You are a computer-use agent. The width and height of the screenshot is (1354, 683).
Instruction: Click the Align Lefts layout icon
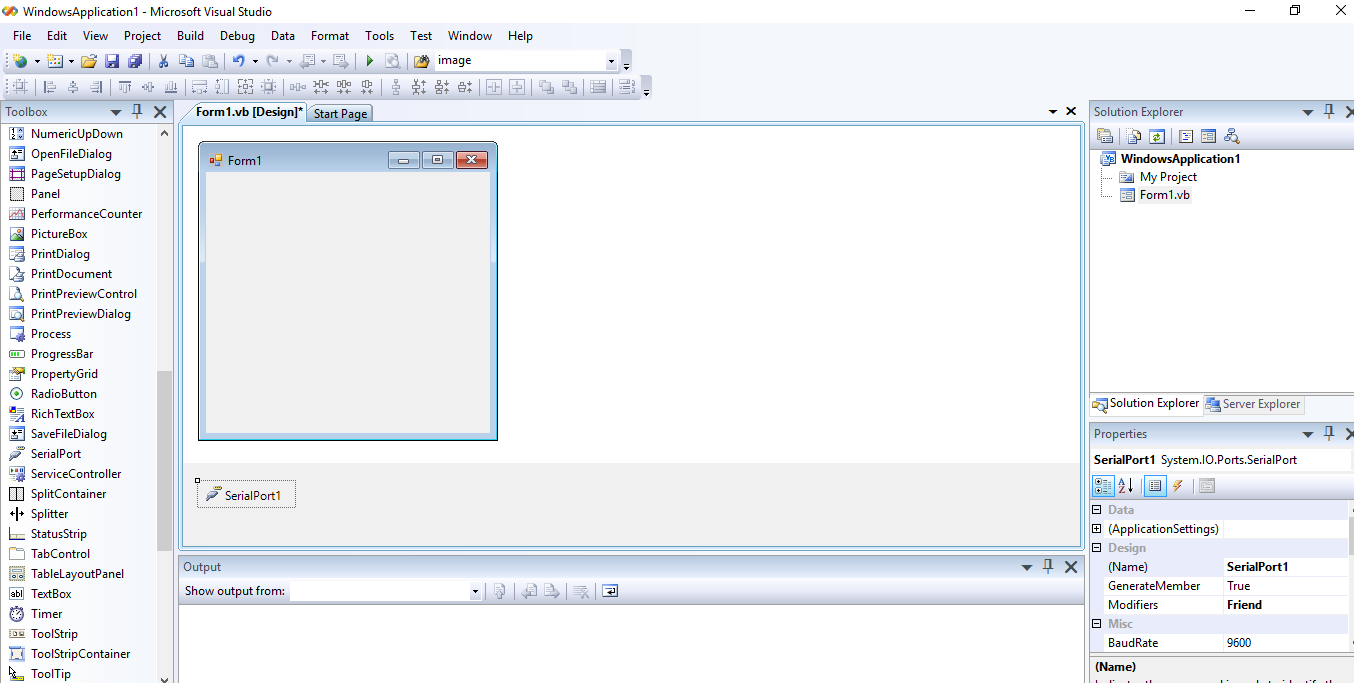tap(49, 87)
